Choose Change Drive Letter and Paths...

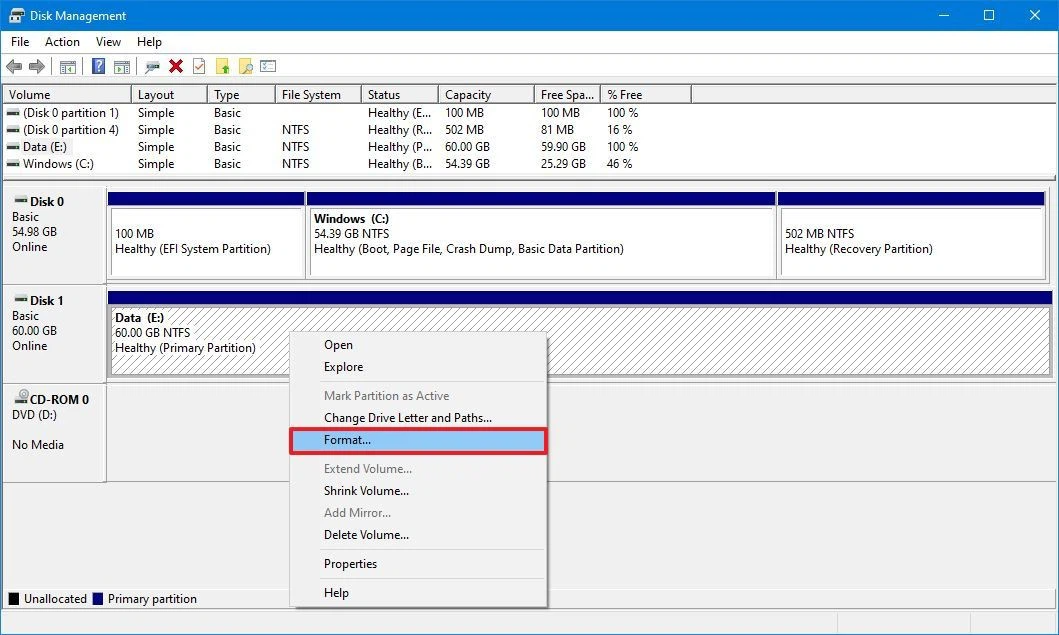click(x=407, y=418)
